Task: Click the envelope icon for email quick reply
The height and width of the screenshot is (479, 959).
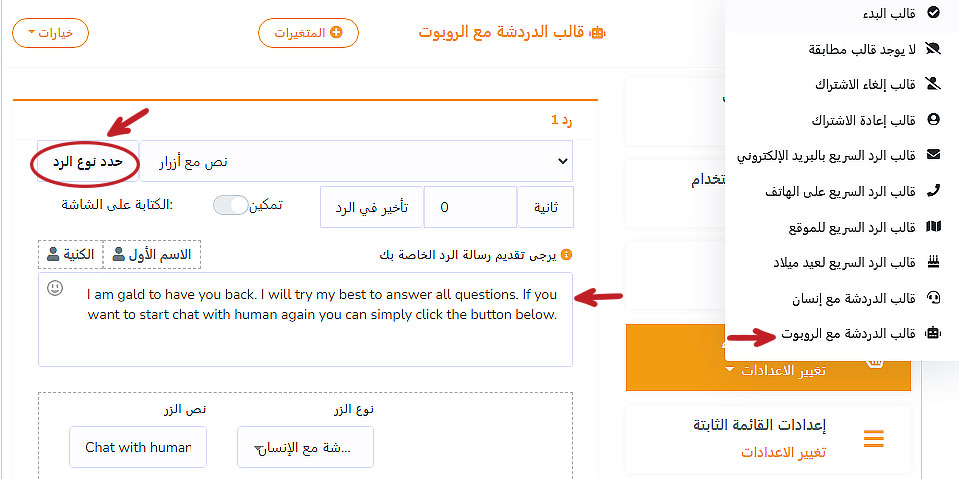Action: point(934,155)
